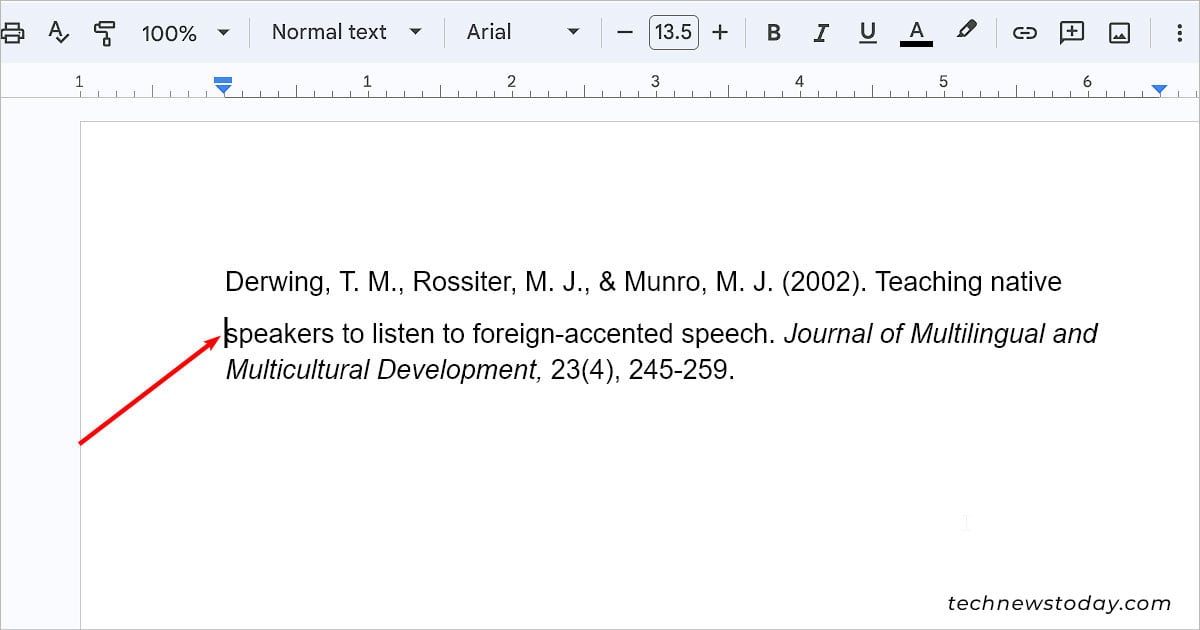The image size is (1200, 630).
Task: Click "foreign-accented" in the citation
Action: pyautogui.click(x=573, y=333)
